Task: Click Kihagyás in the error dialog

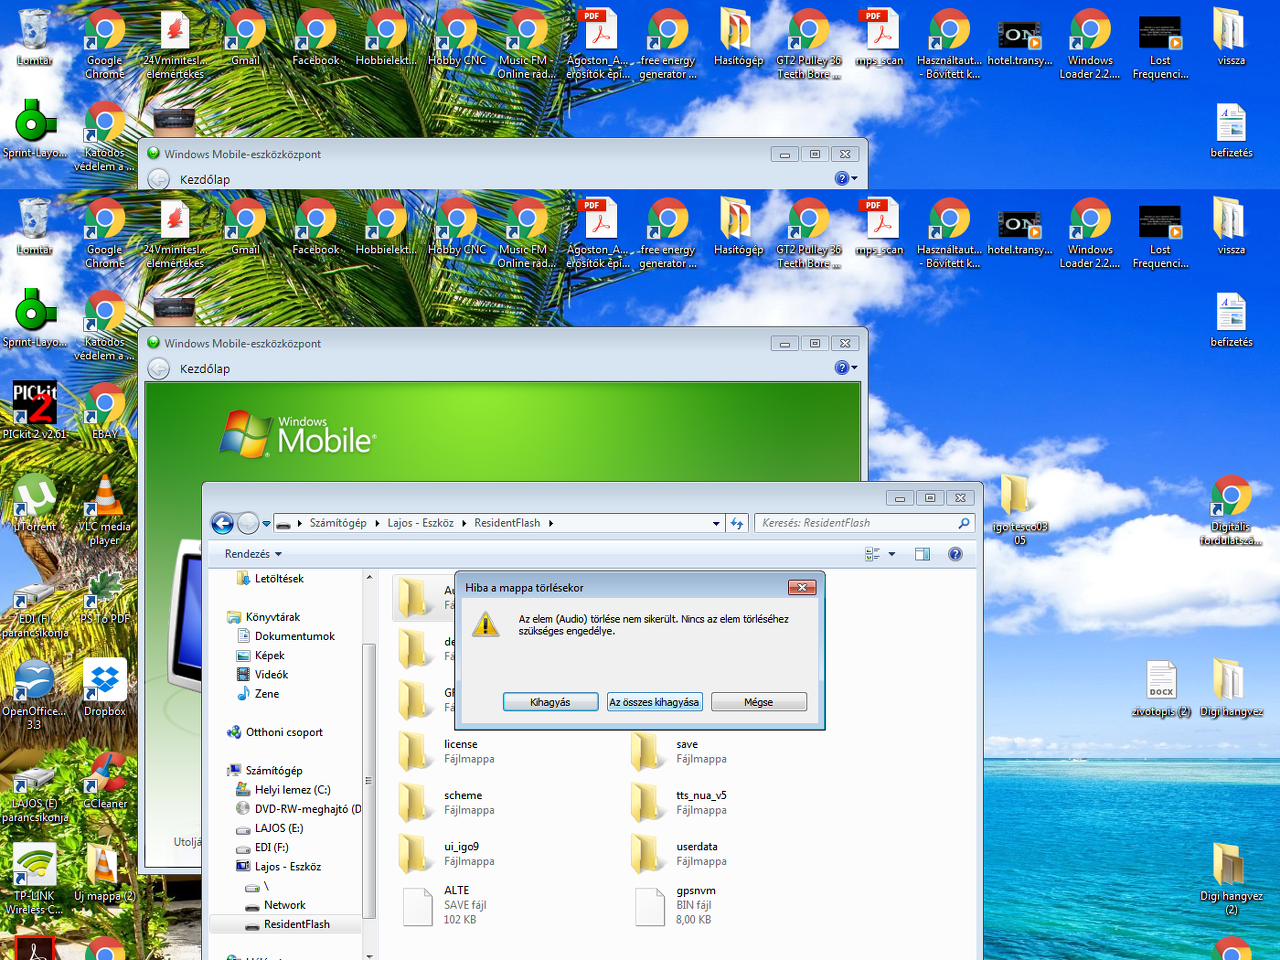Action: point(550,702)
